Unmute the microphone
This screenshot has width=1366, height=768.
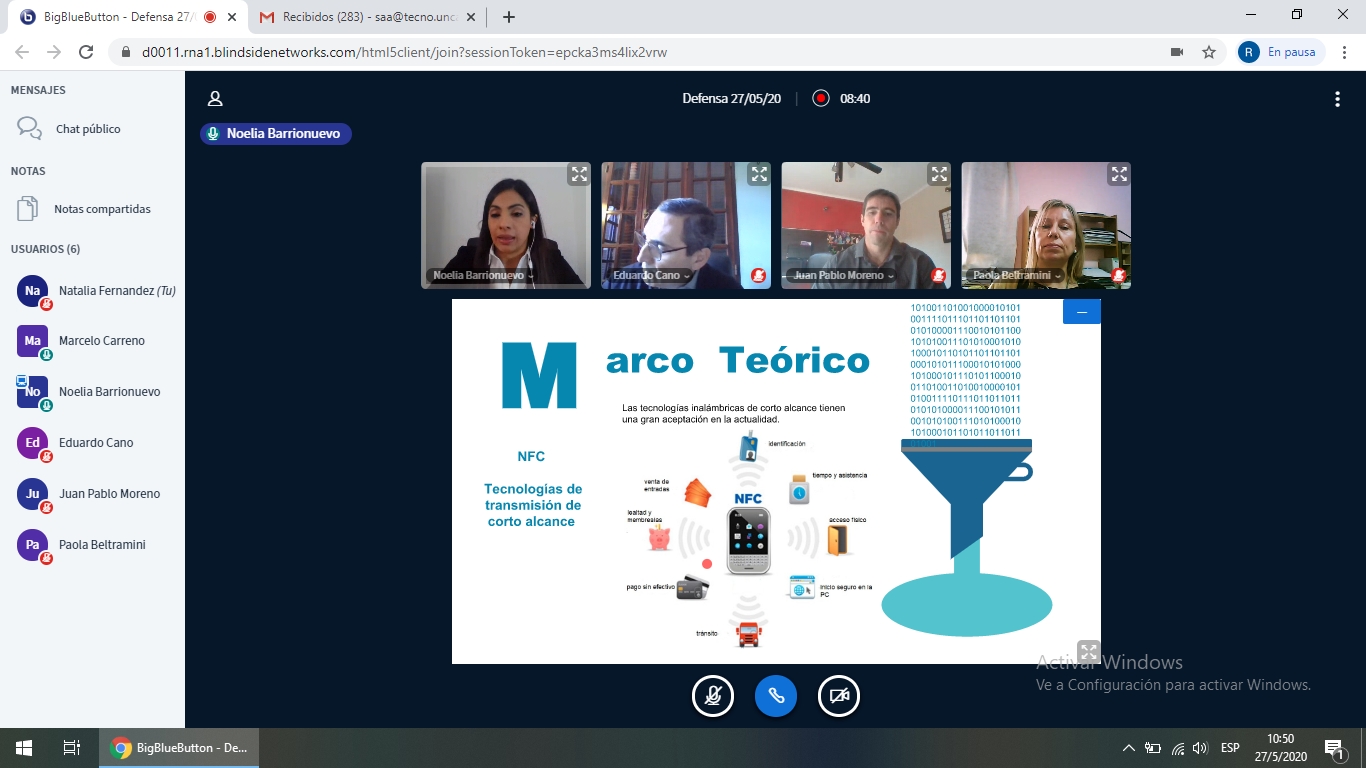click(x=713, y=696)
